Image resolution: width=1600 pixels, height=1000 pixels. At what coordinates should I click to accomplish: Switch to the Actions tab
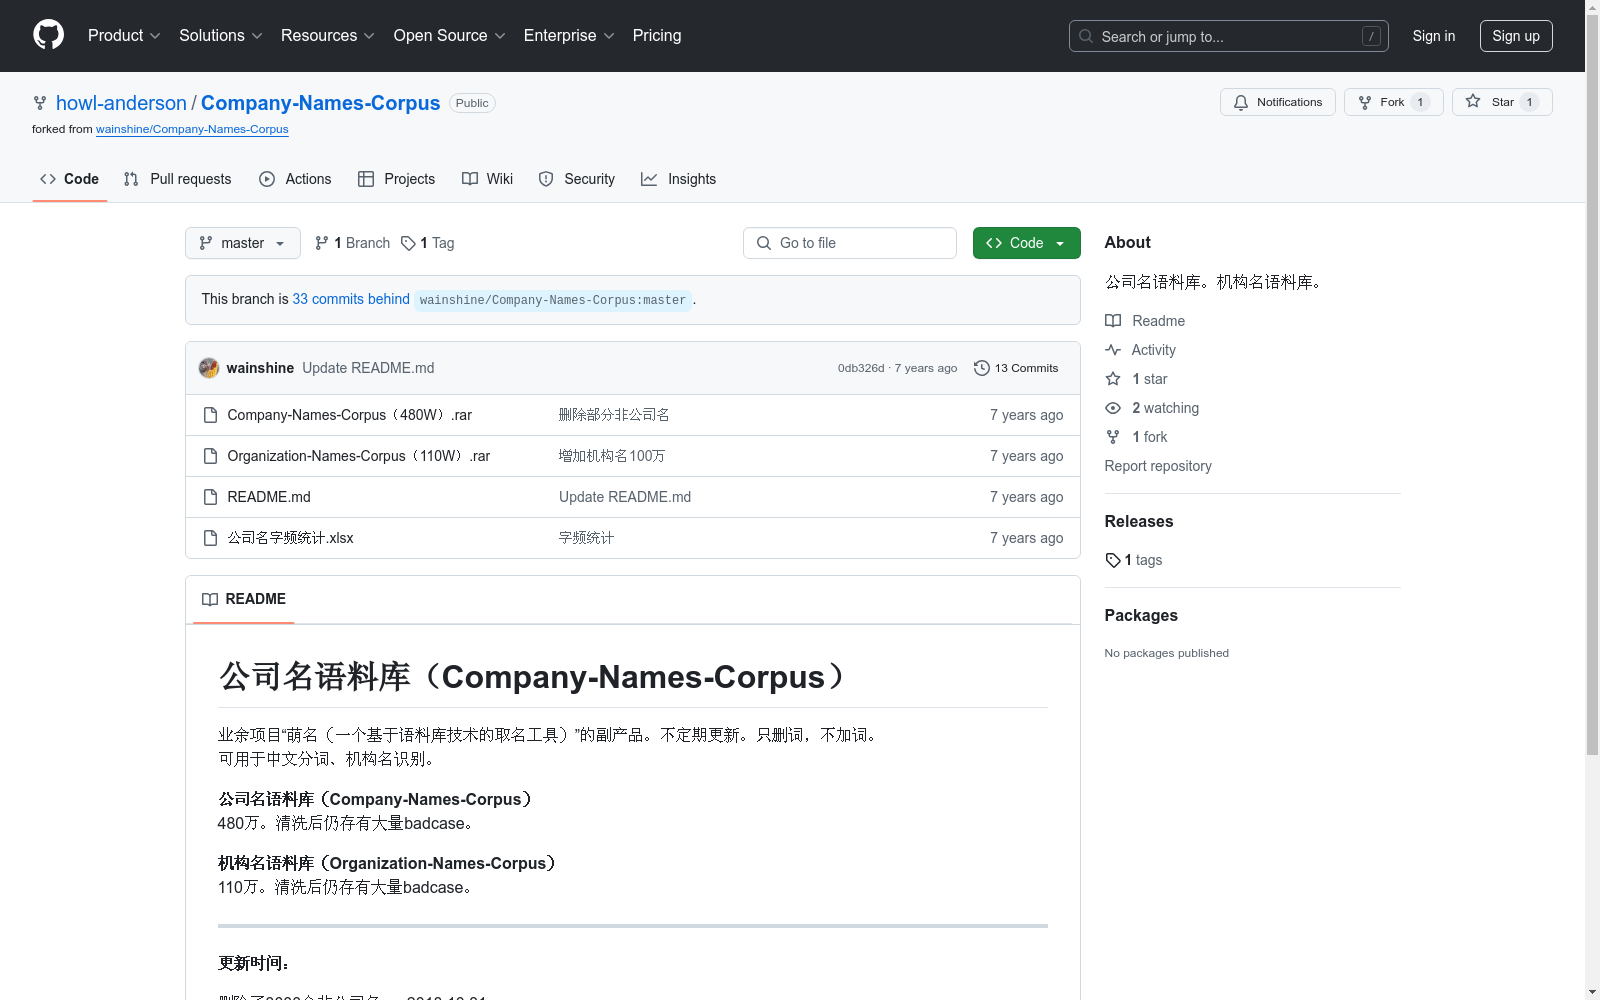[x=295, y=179]
